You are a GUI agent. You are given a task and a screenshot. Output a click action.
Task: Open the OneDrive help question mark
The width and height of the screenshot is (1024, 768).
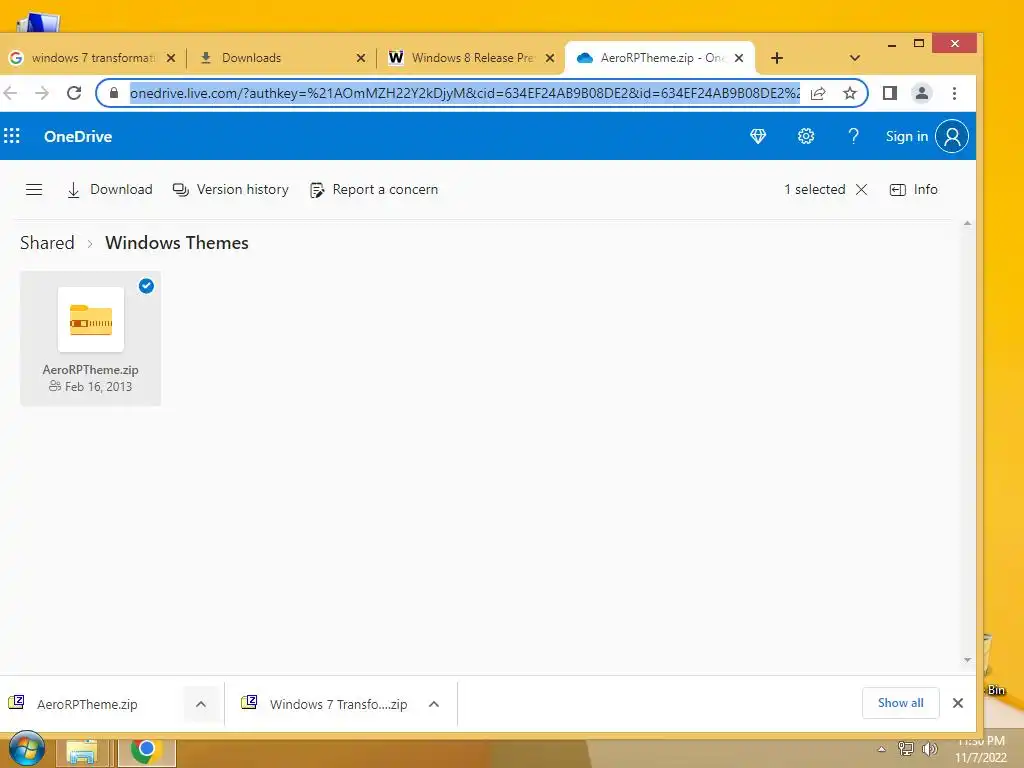853,136
